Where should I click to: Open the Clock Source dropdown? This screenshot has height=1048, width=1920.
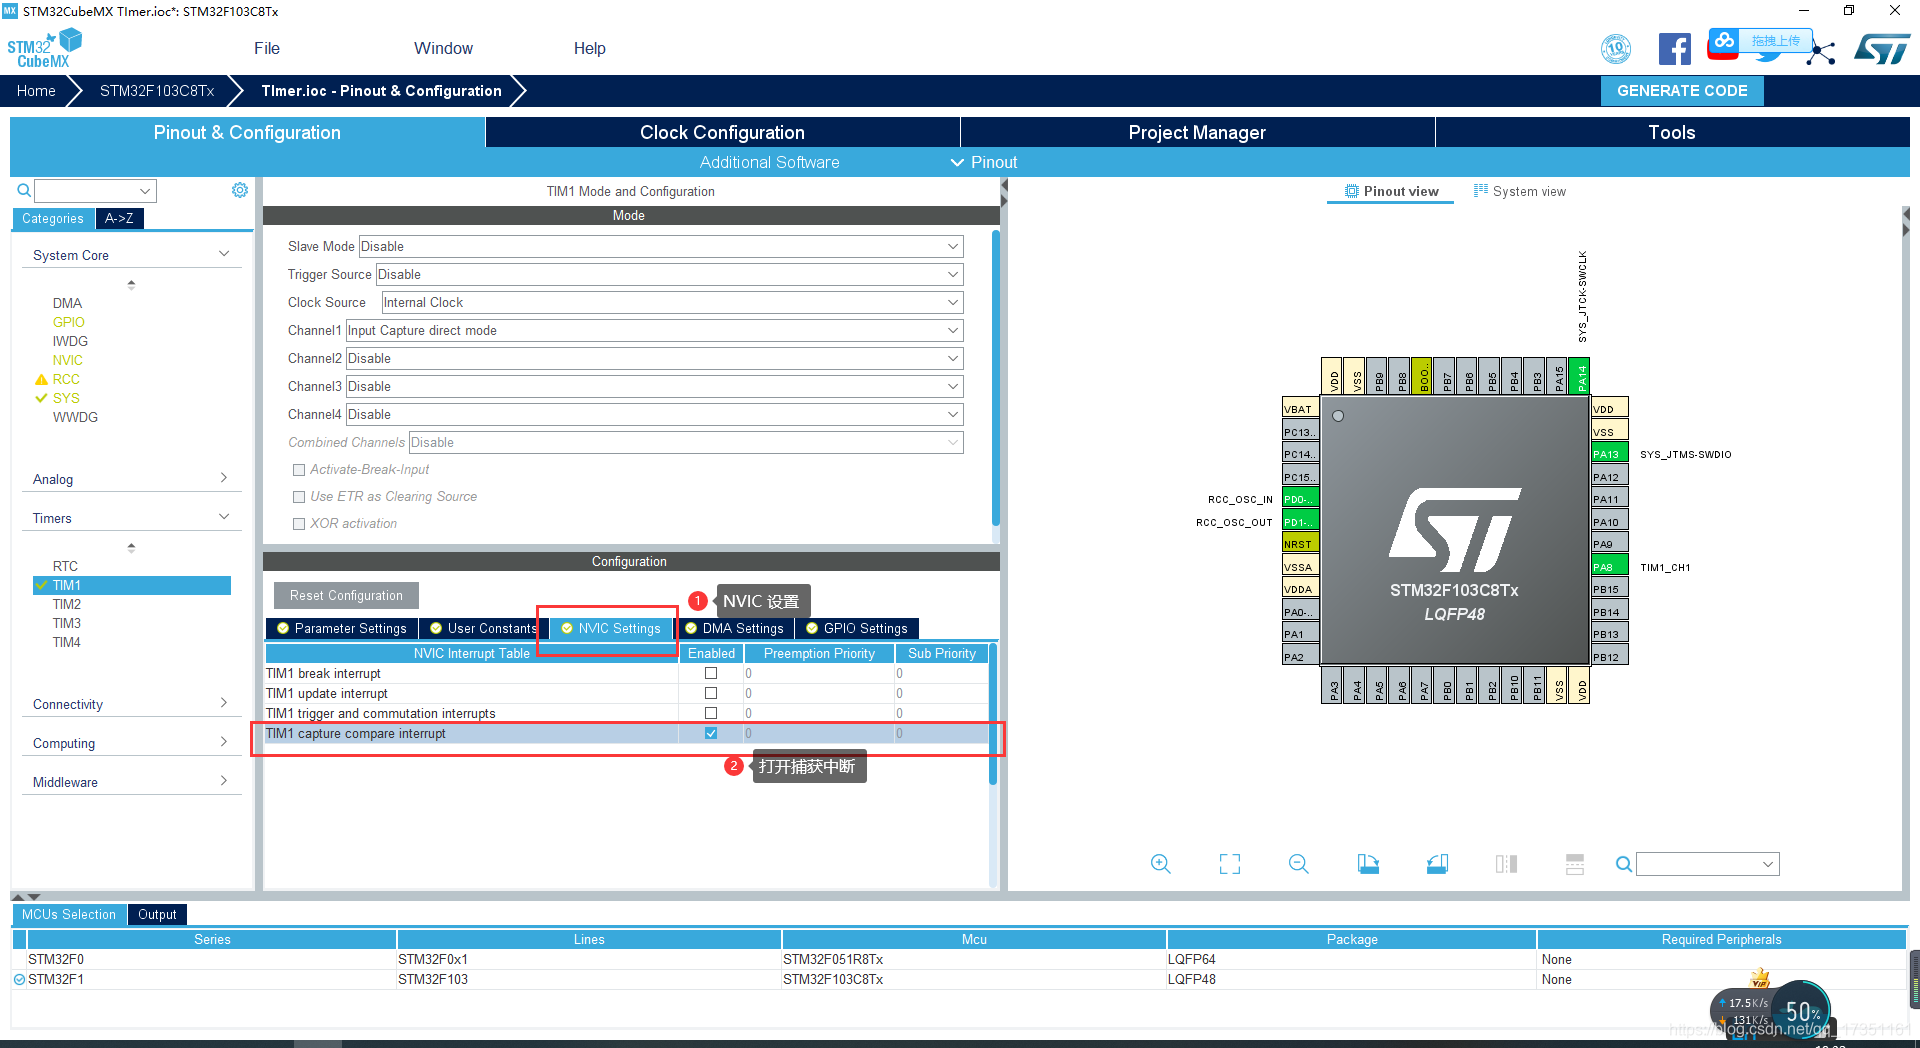click(x=672, y=302)
